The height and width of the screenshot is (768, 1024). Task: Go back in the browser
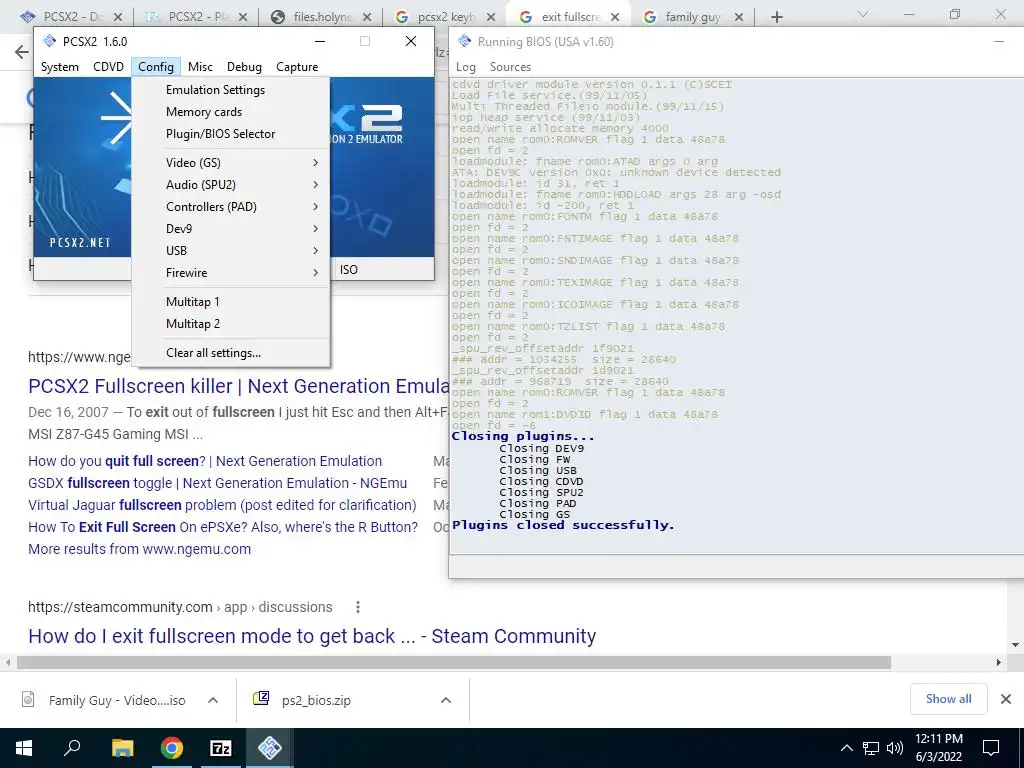(x=22, y=52)
